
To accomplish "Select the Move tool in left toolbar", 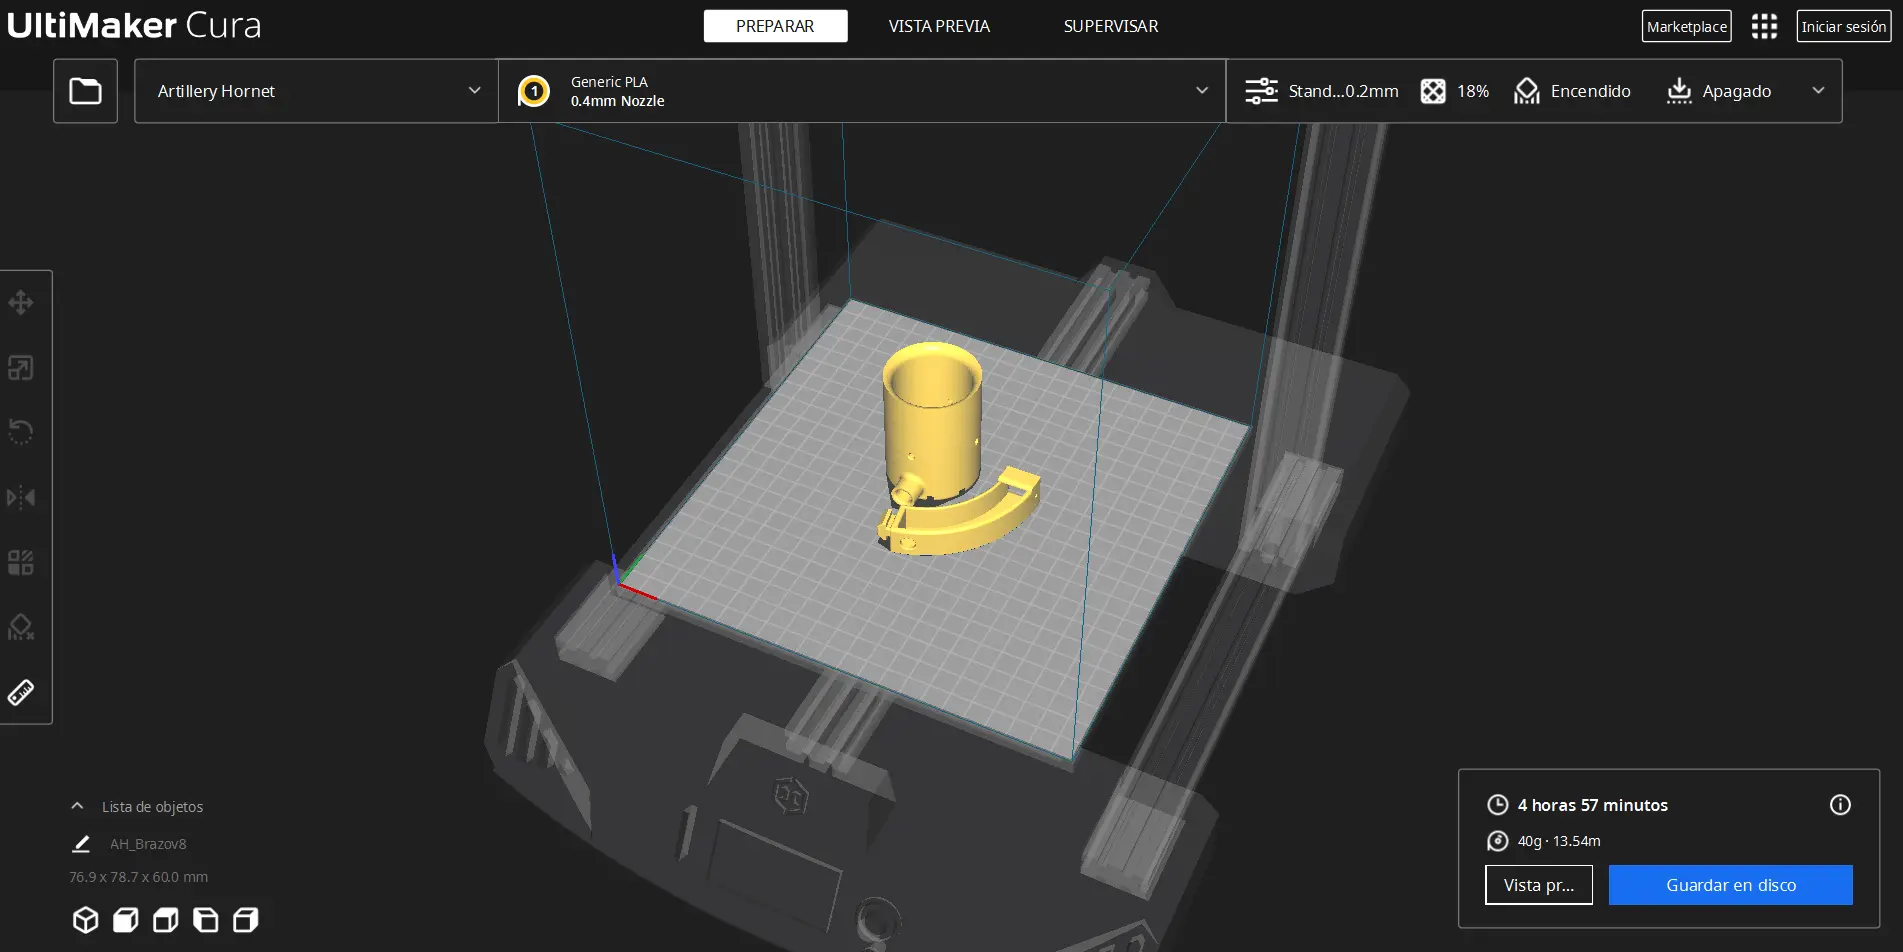I will (21, 303).
